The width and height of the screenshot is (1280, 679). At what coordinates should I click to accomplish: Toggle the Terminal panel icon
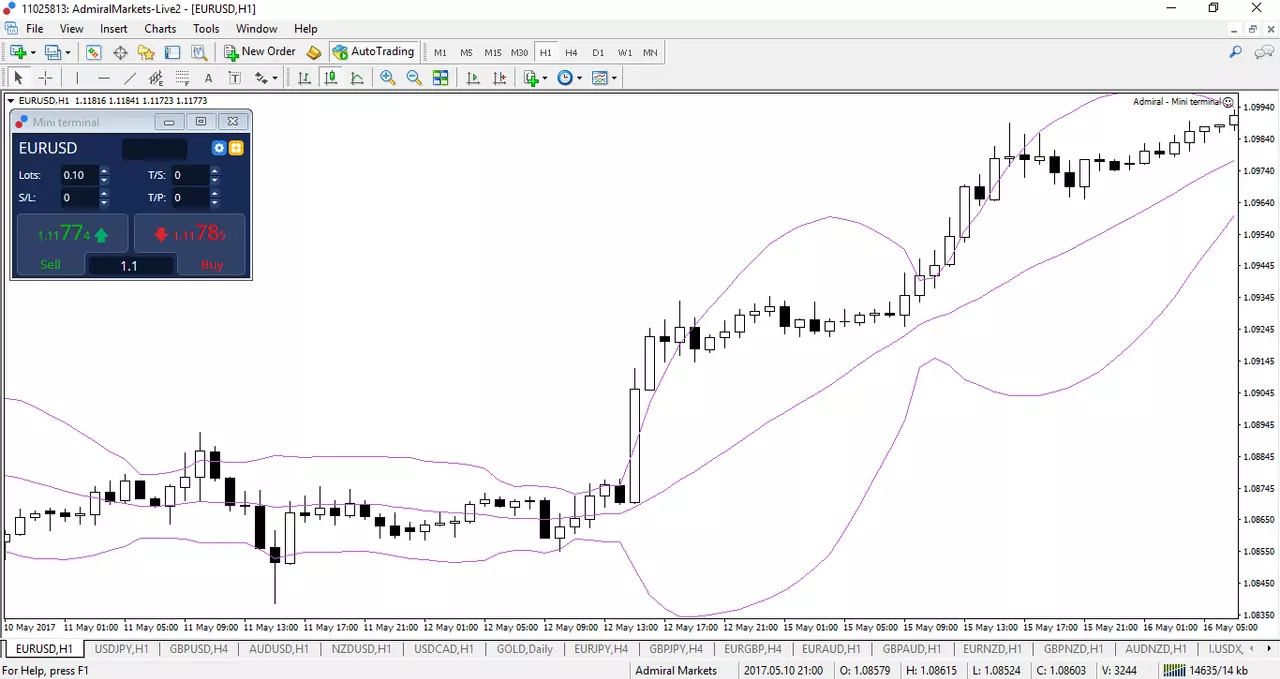point(172,52)
